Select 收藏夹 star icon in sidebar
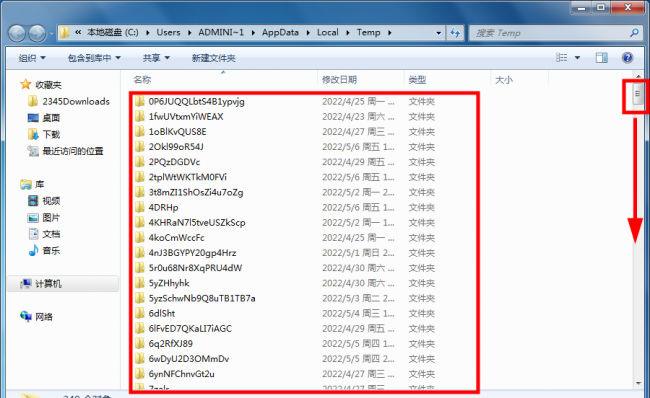 point(25,85)
